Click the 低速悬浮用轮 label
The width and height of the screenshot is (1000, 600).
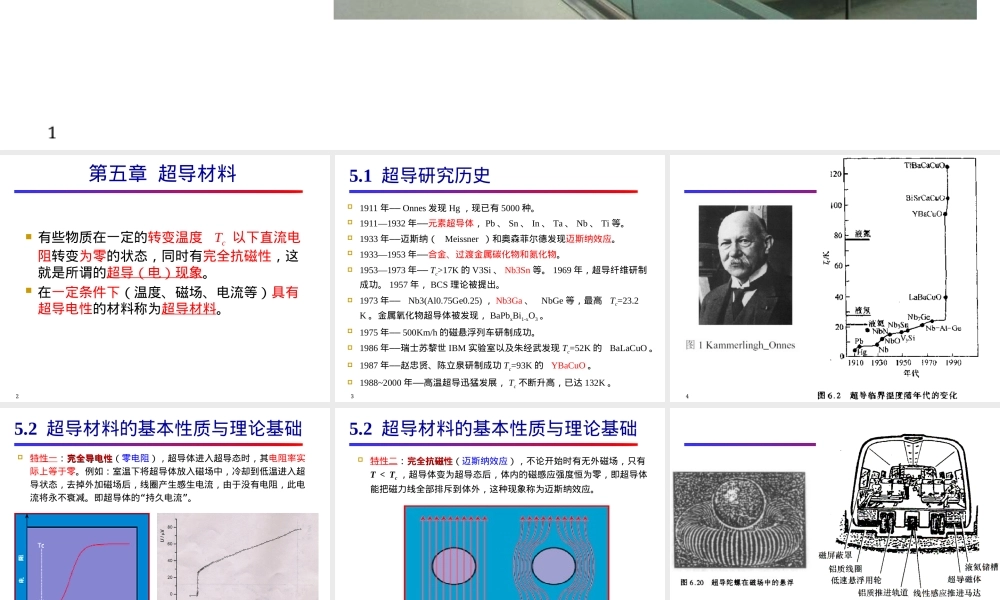click(856, 580)
